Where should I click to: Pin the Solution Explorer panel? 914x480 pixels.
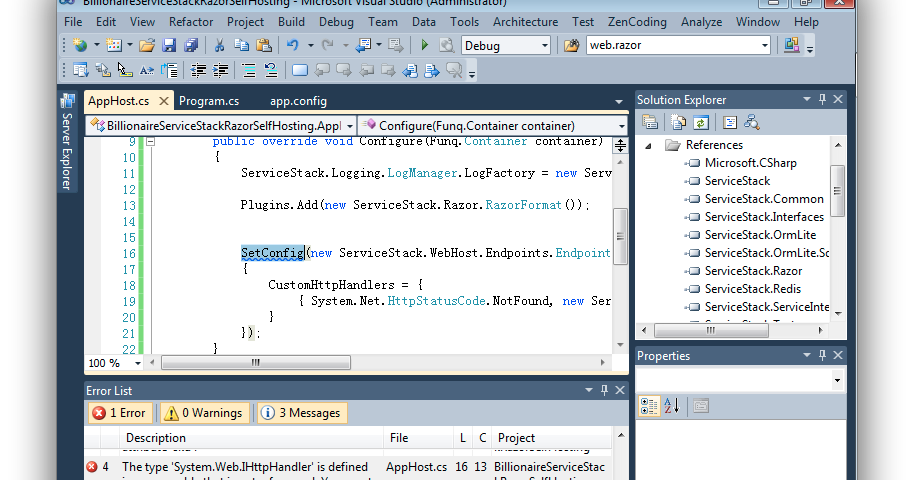(x=822, y=99)
